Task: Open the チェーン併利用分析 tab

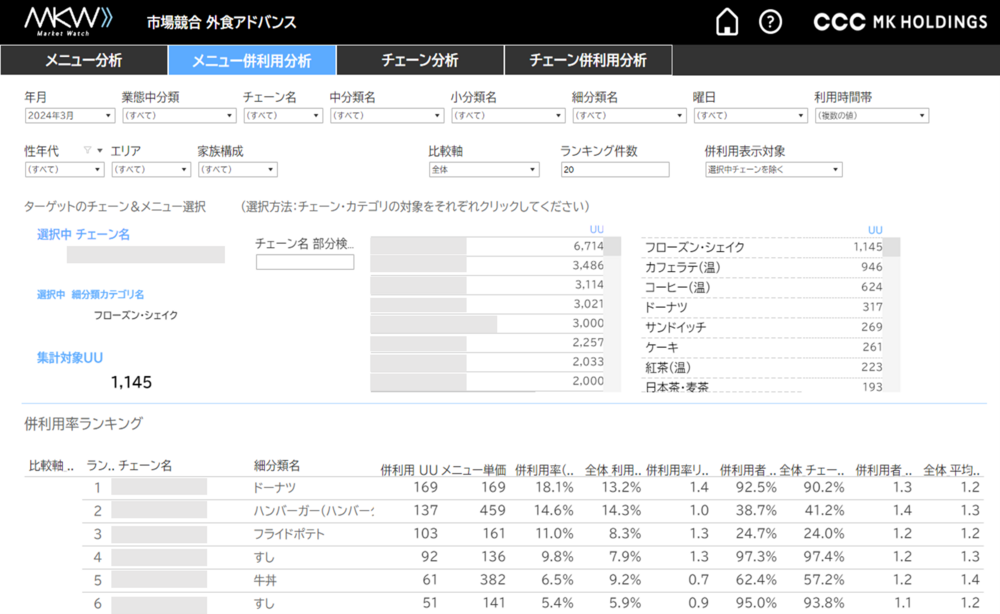Action: (x=587, y=61)
